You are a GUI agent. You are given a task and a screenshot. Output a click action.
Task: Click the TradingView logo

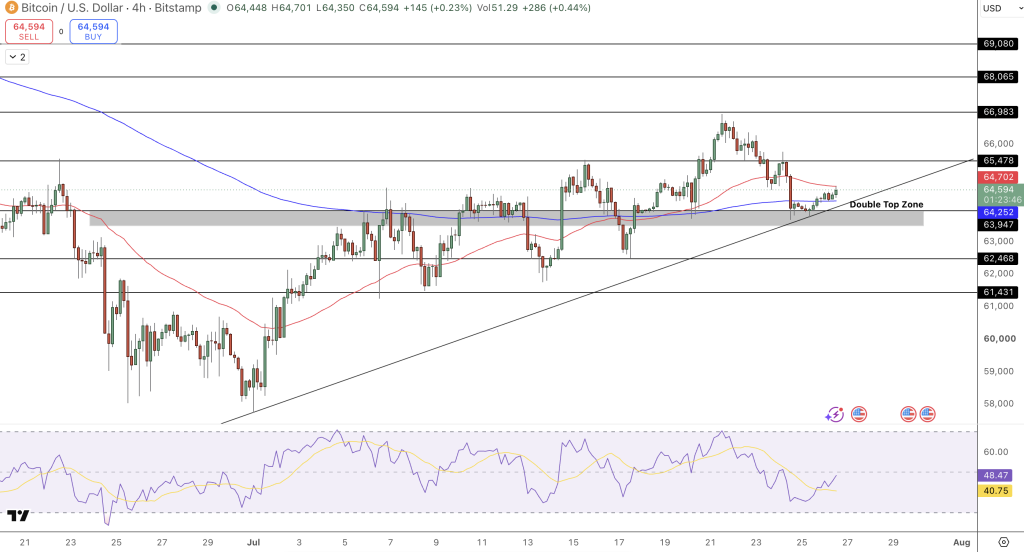(18, 516)
